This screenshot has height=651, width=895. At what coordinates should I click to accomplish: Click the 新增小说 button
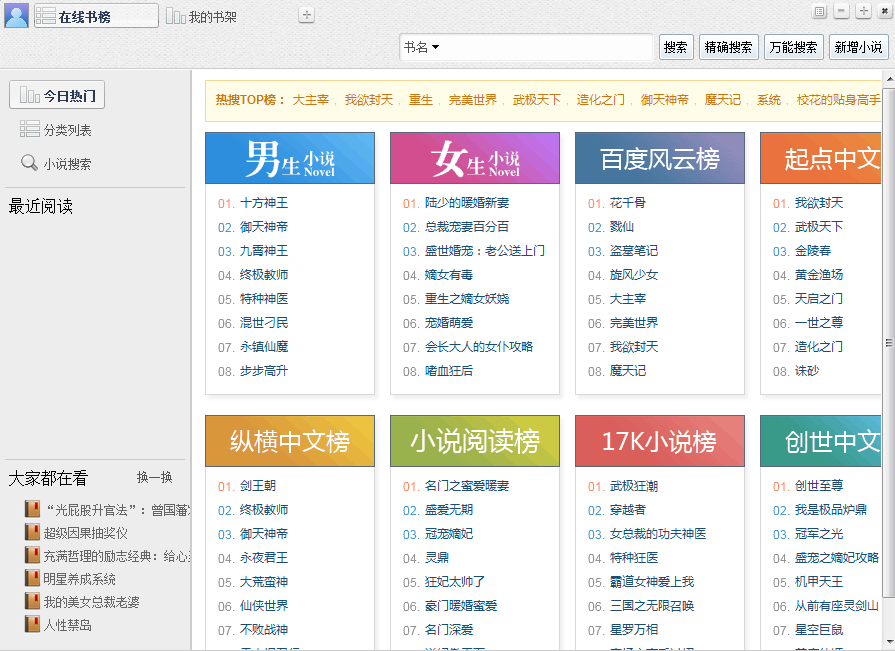858,47
